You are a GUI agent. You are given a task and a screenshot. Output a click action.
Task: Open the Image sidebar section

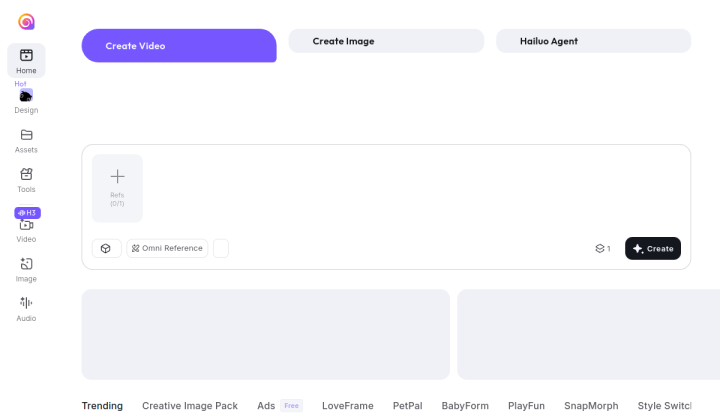[x=26, y=270]
